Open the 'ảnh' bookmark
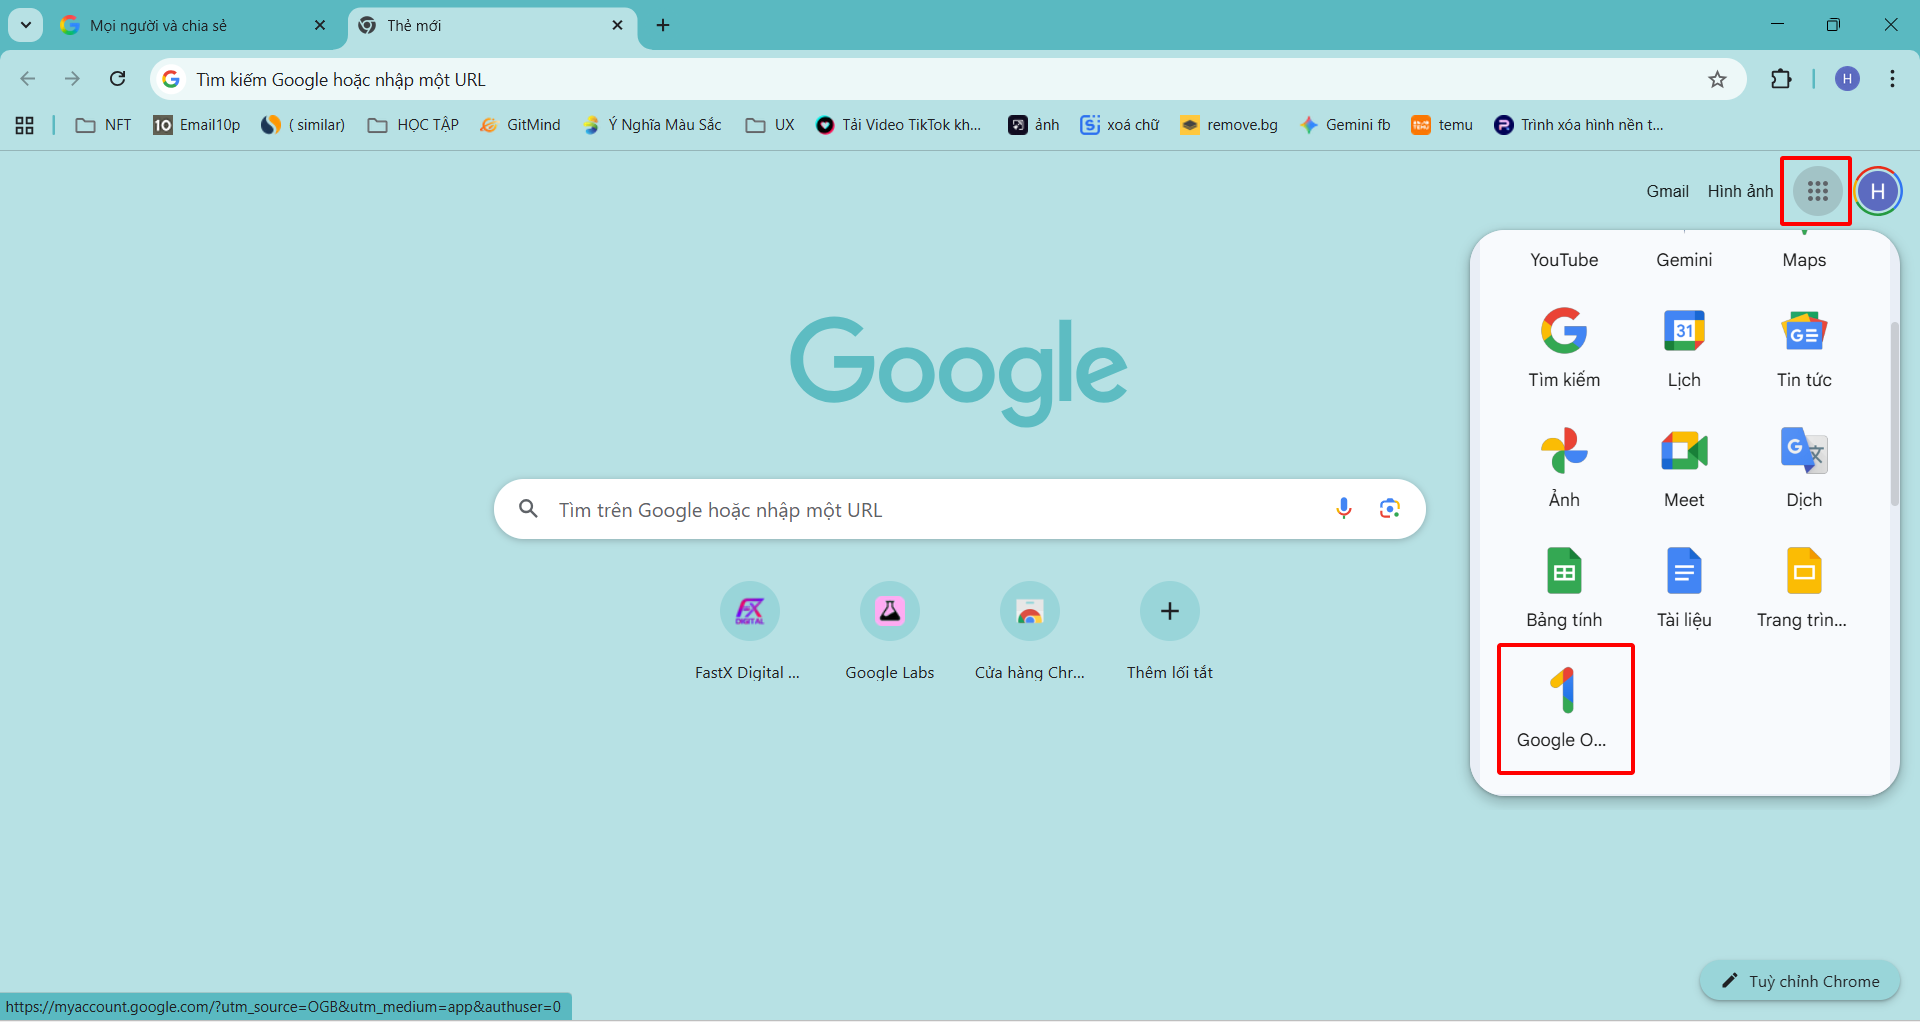This screenshot has height=1022, width=1920. click(x=1034, y=125)
